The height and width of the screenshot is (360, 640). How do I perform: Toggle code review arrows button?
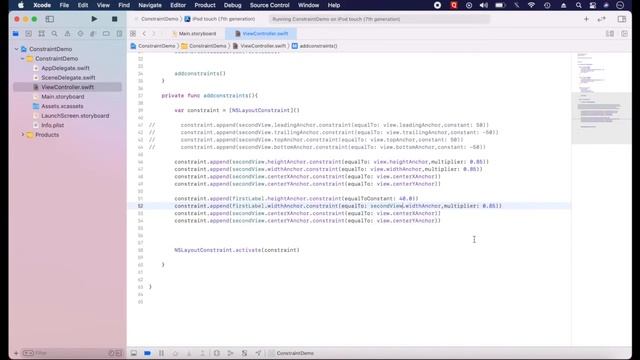click(x=602, y=19)
